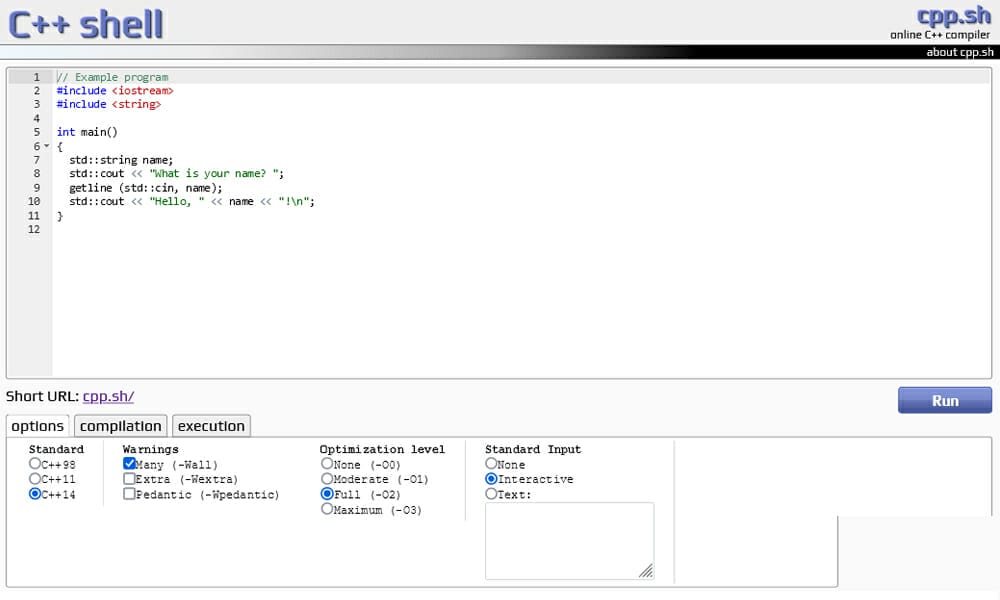The height and width of the screenshot is (600, 1000).
Task: Click the cpp.sh logo at top right
Action: 953,15
